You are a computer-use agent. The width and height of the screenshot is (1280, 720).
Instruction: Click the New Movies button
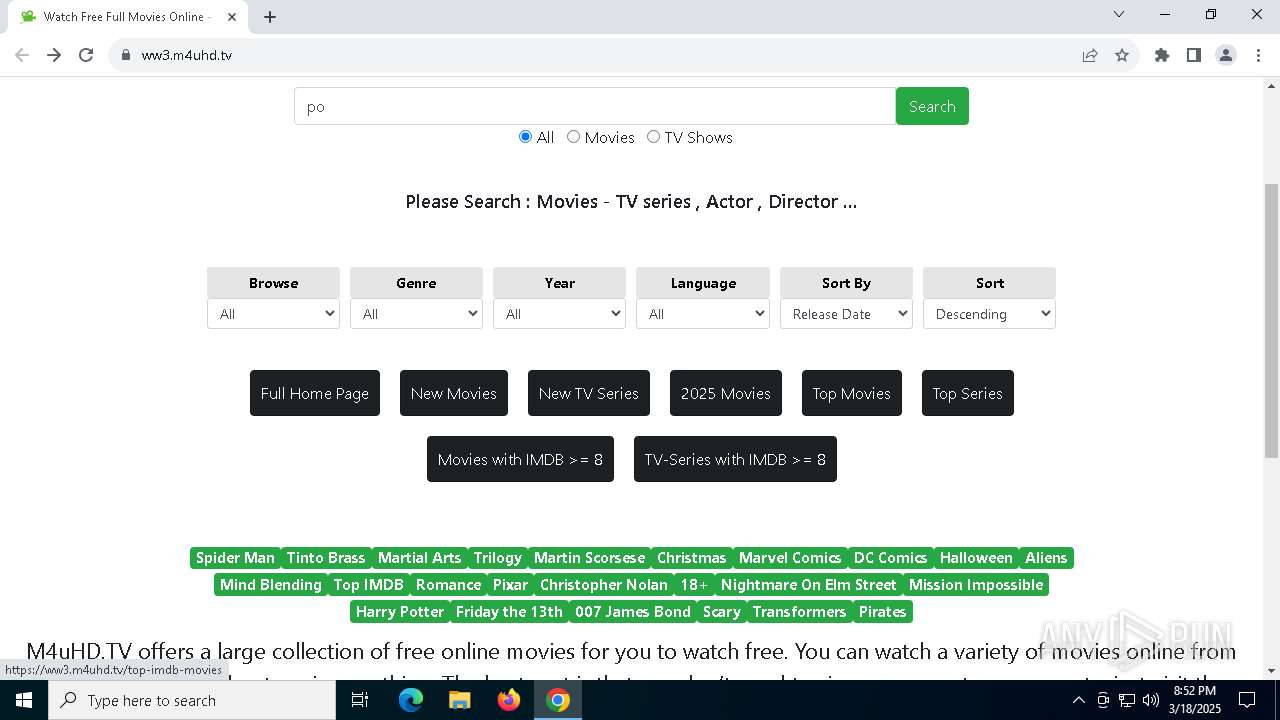(454, 393)
